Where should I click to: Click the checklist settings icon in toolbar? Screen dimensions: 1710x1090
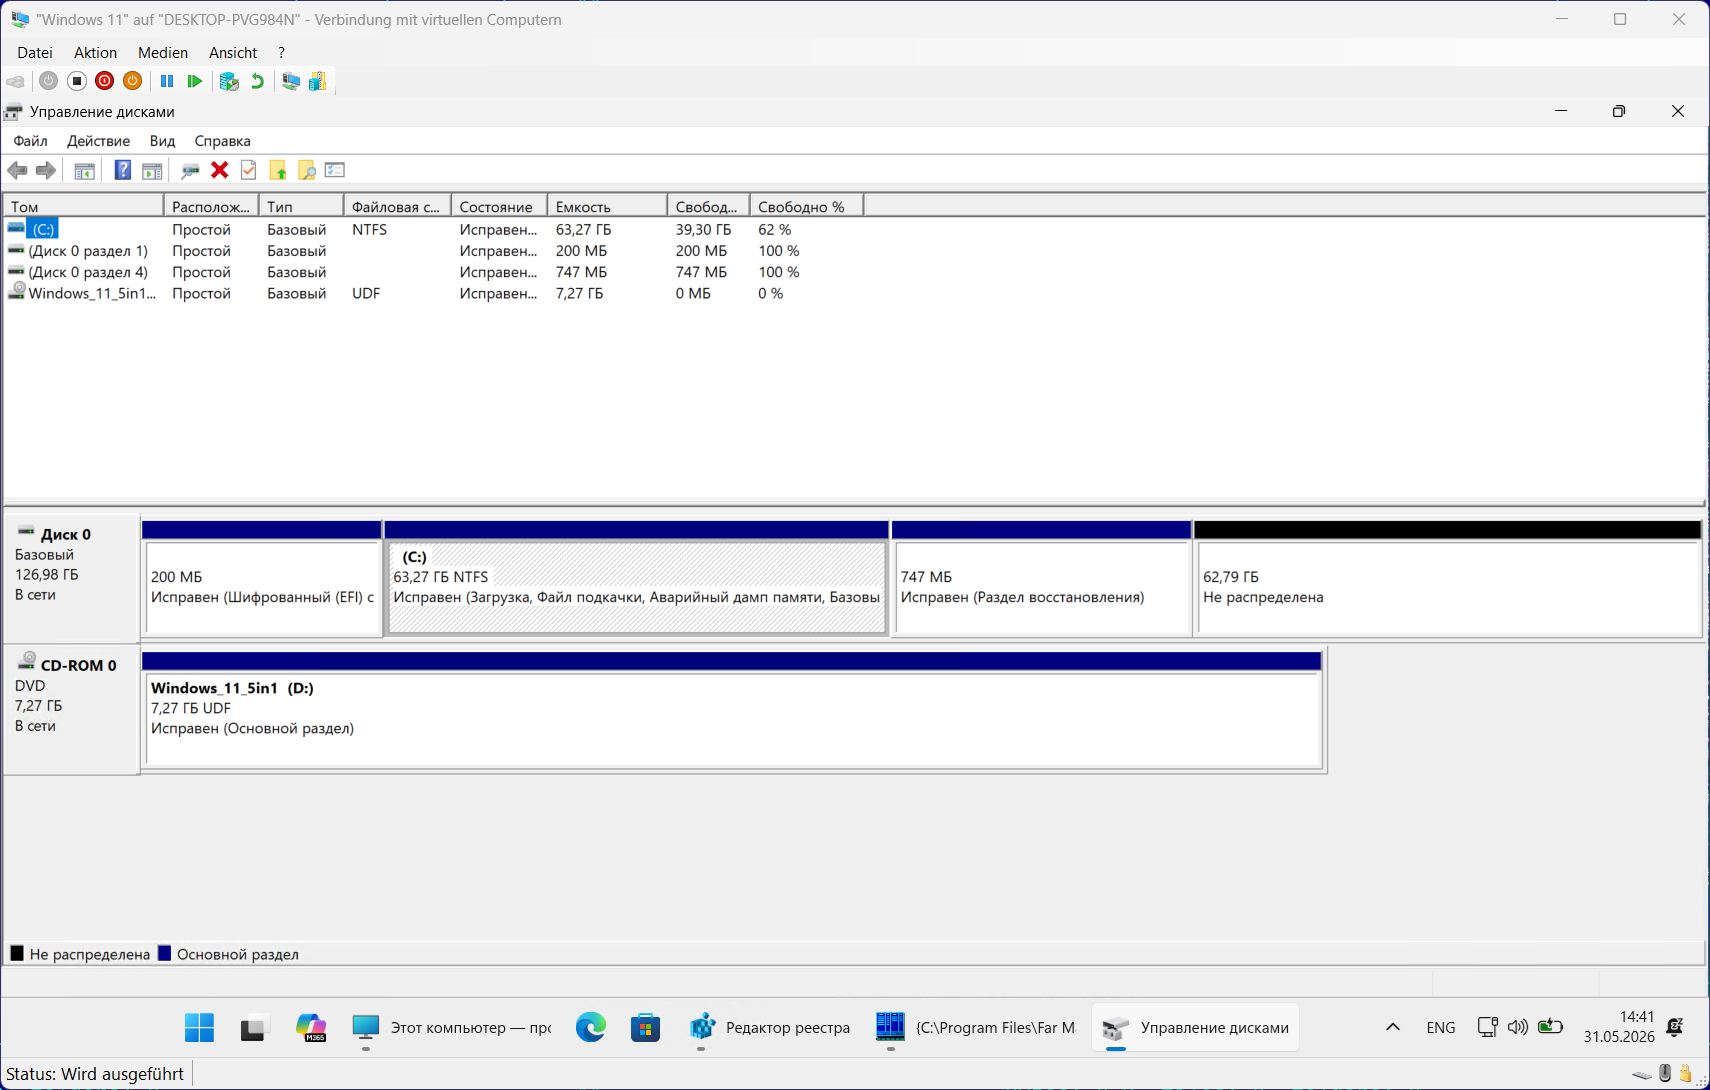(335, 170)
